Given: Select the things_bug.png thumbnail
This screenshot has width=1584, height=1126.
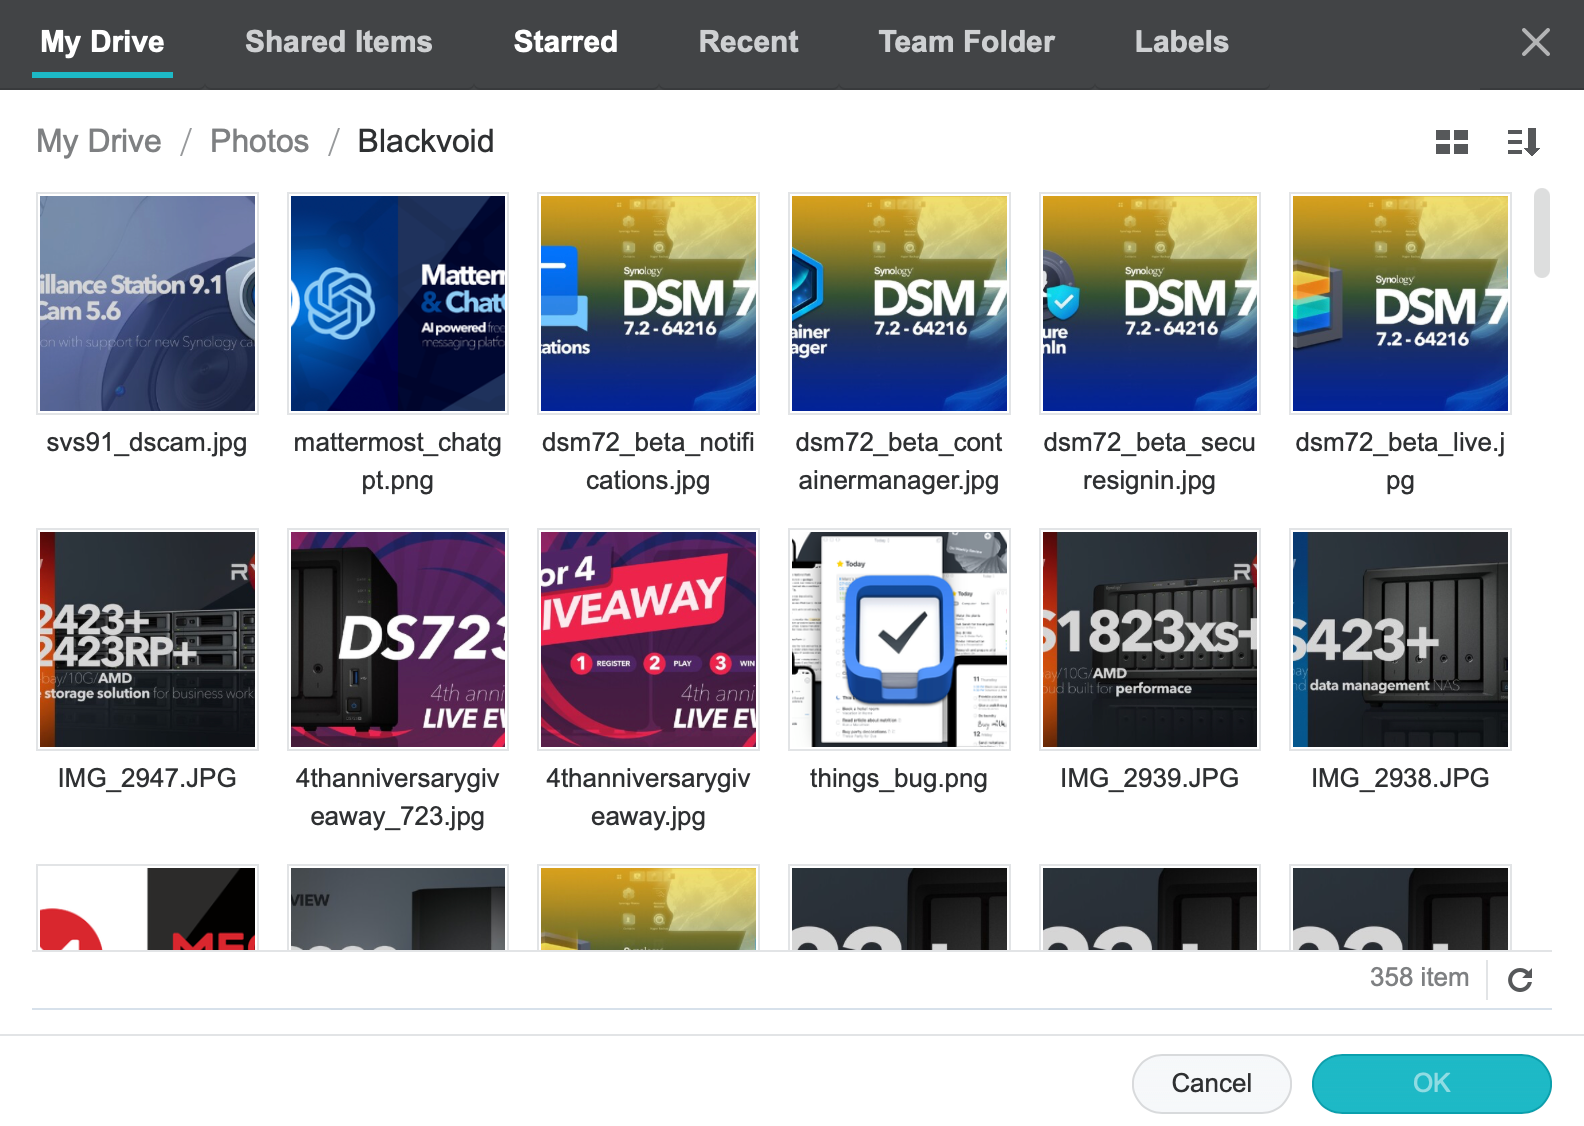Looking at the screenshot, I should coord(899,639).
